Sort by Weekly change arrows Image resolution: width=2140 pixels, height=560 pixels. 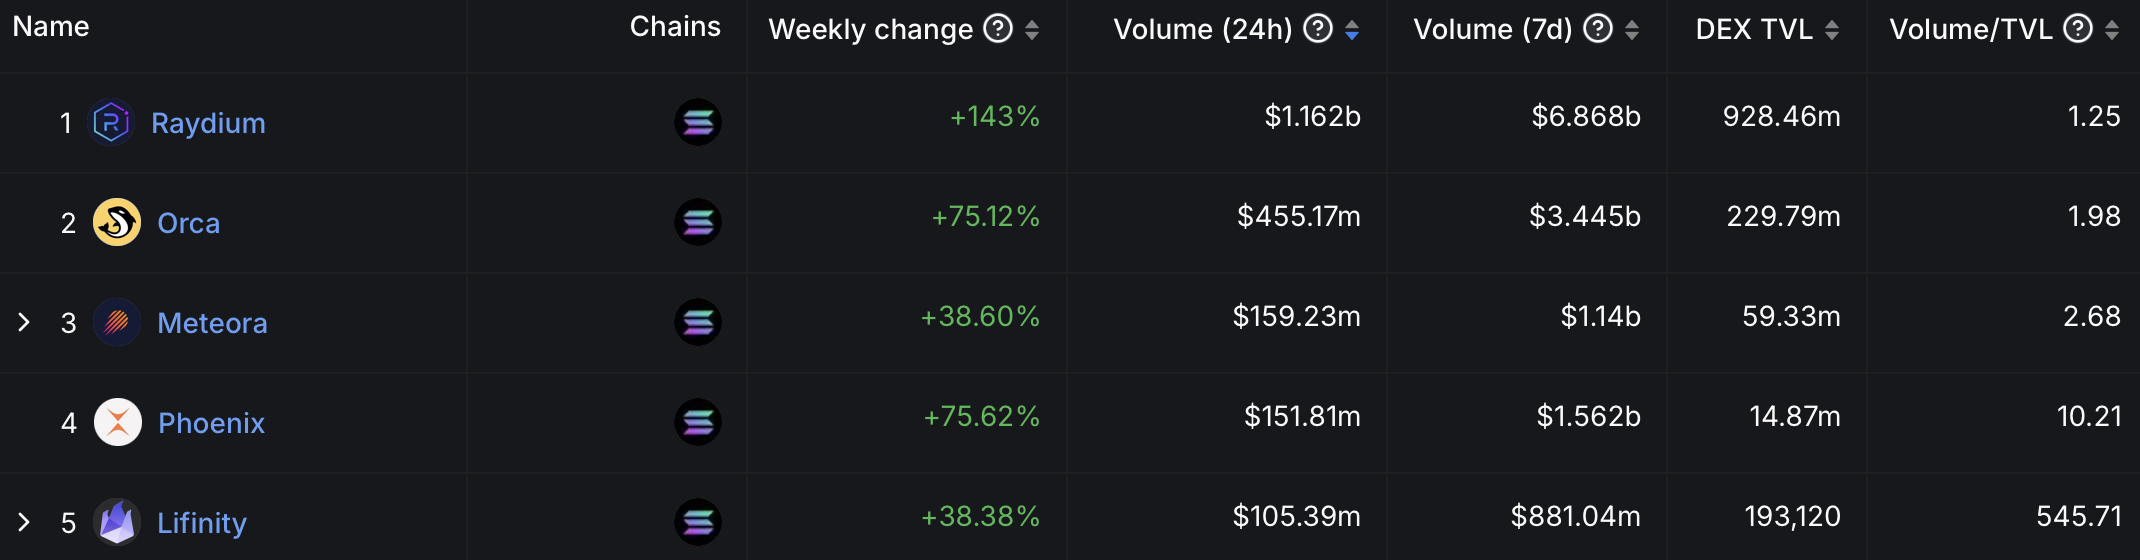coord(1032,30)
